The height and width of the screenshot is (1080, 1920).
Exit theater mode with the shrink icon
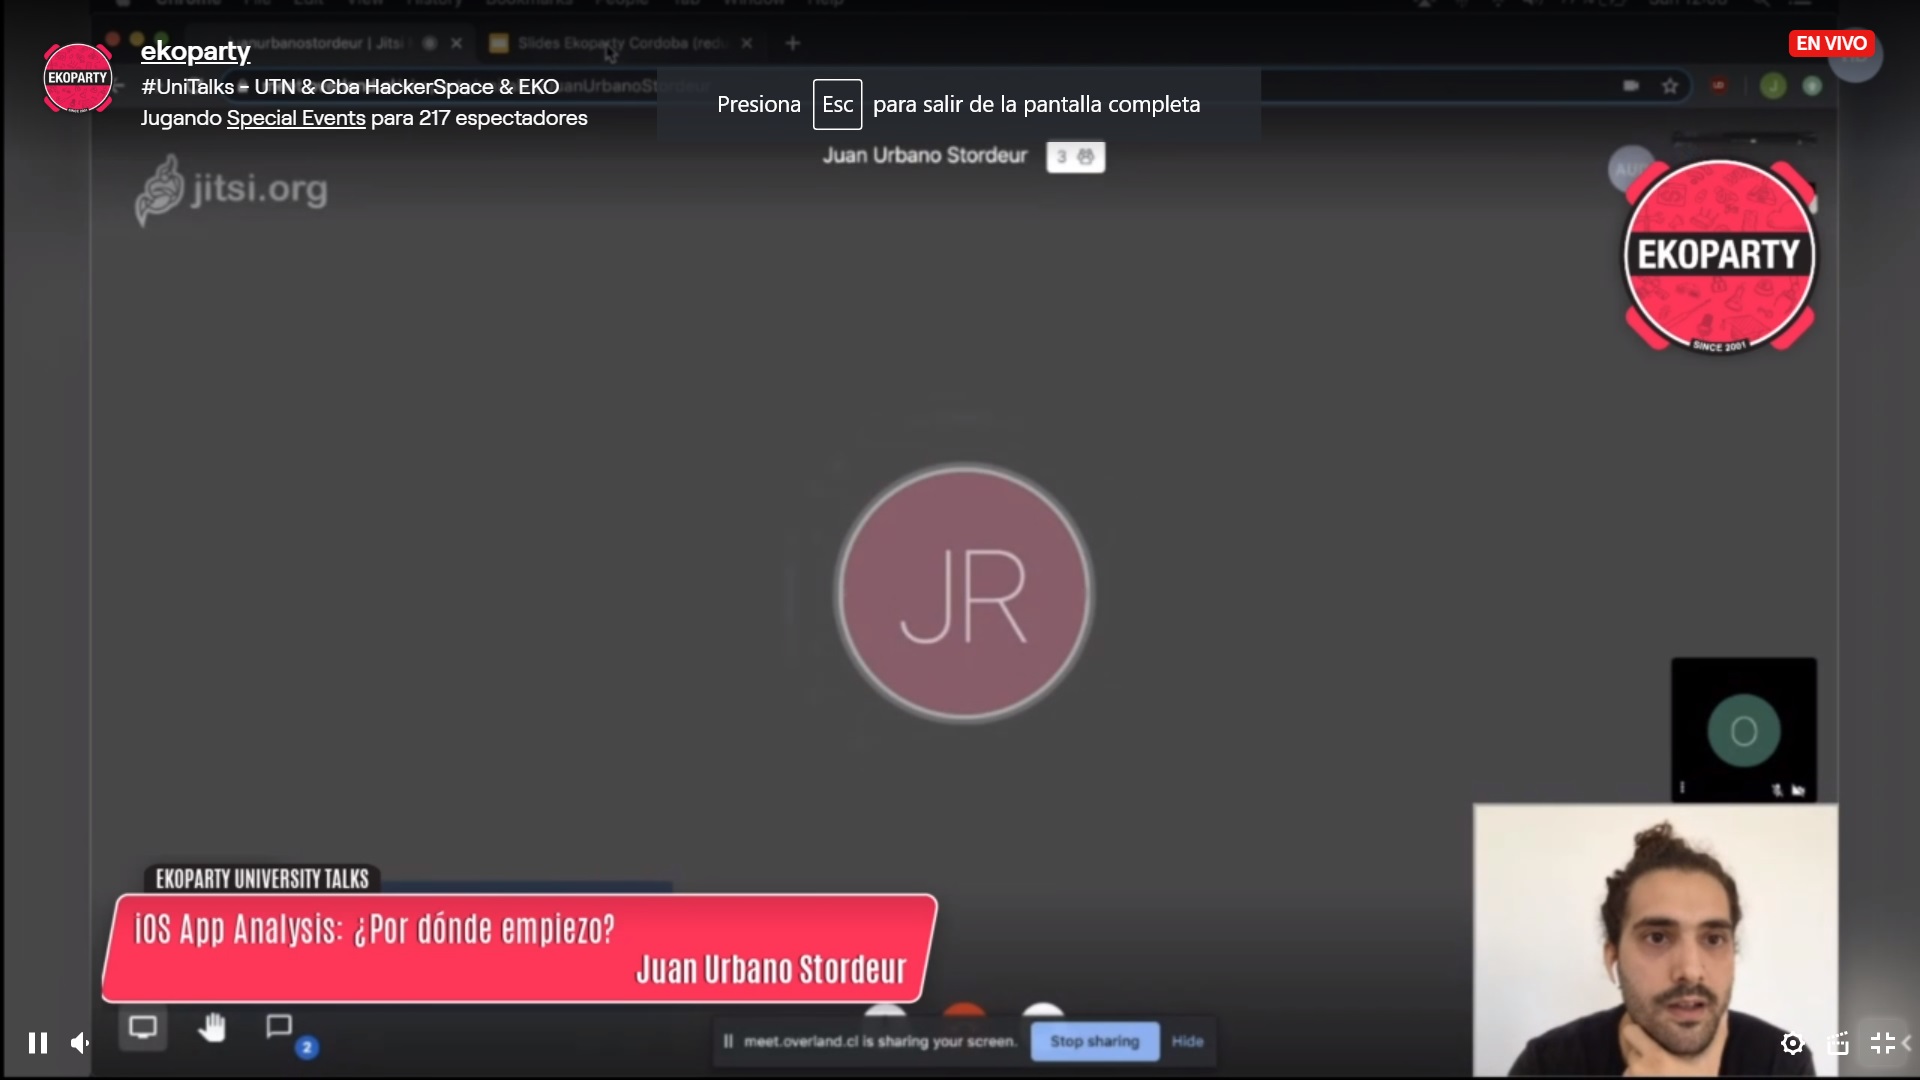coord(1884,1043)
